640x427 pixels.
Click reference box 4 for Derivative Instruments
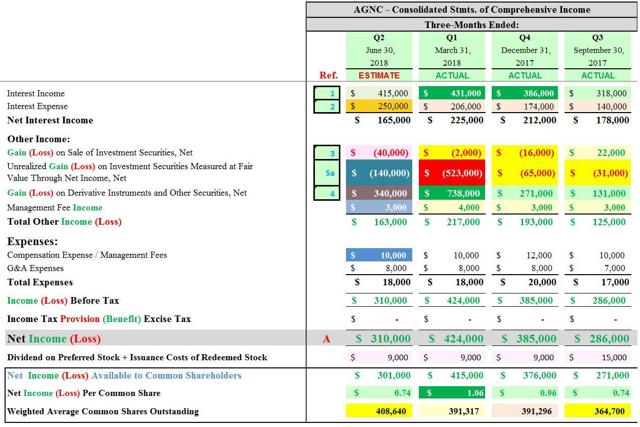[x=327, y=193]
